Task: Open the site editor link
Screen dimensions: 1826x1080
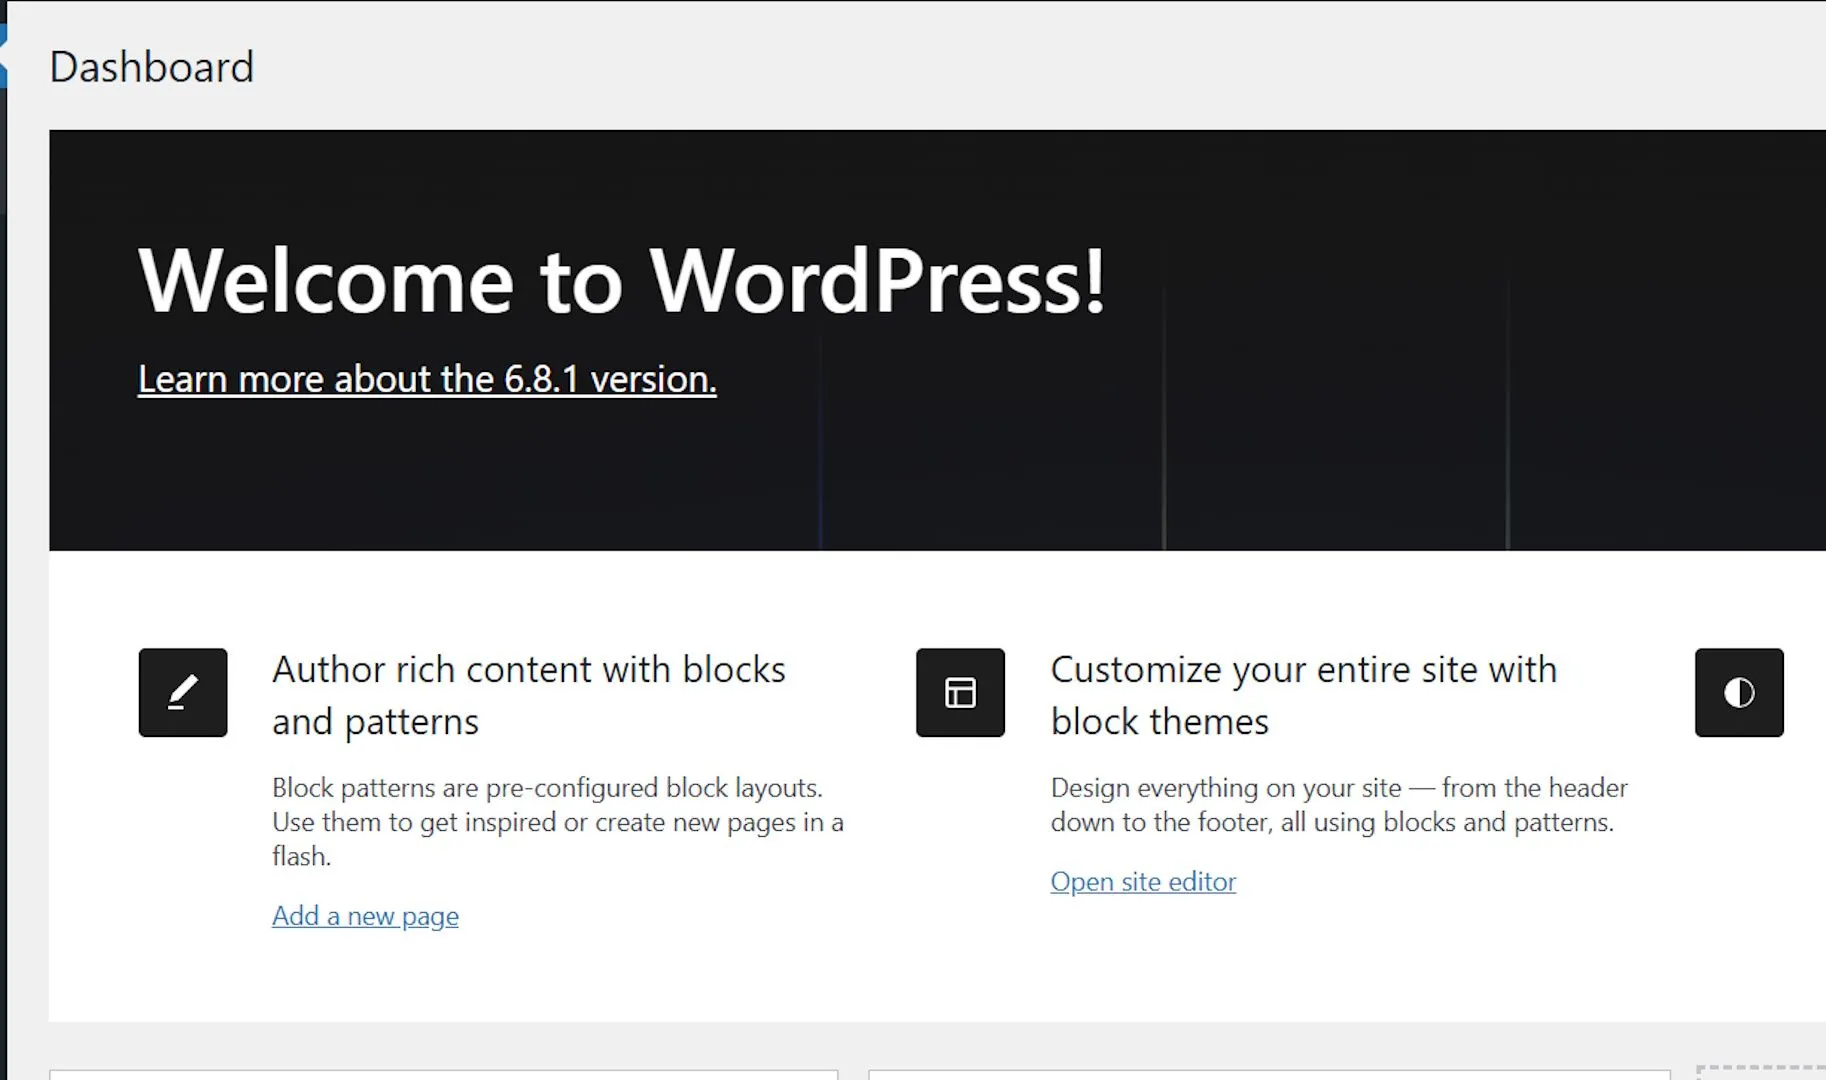Action: click(1143, 882)
